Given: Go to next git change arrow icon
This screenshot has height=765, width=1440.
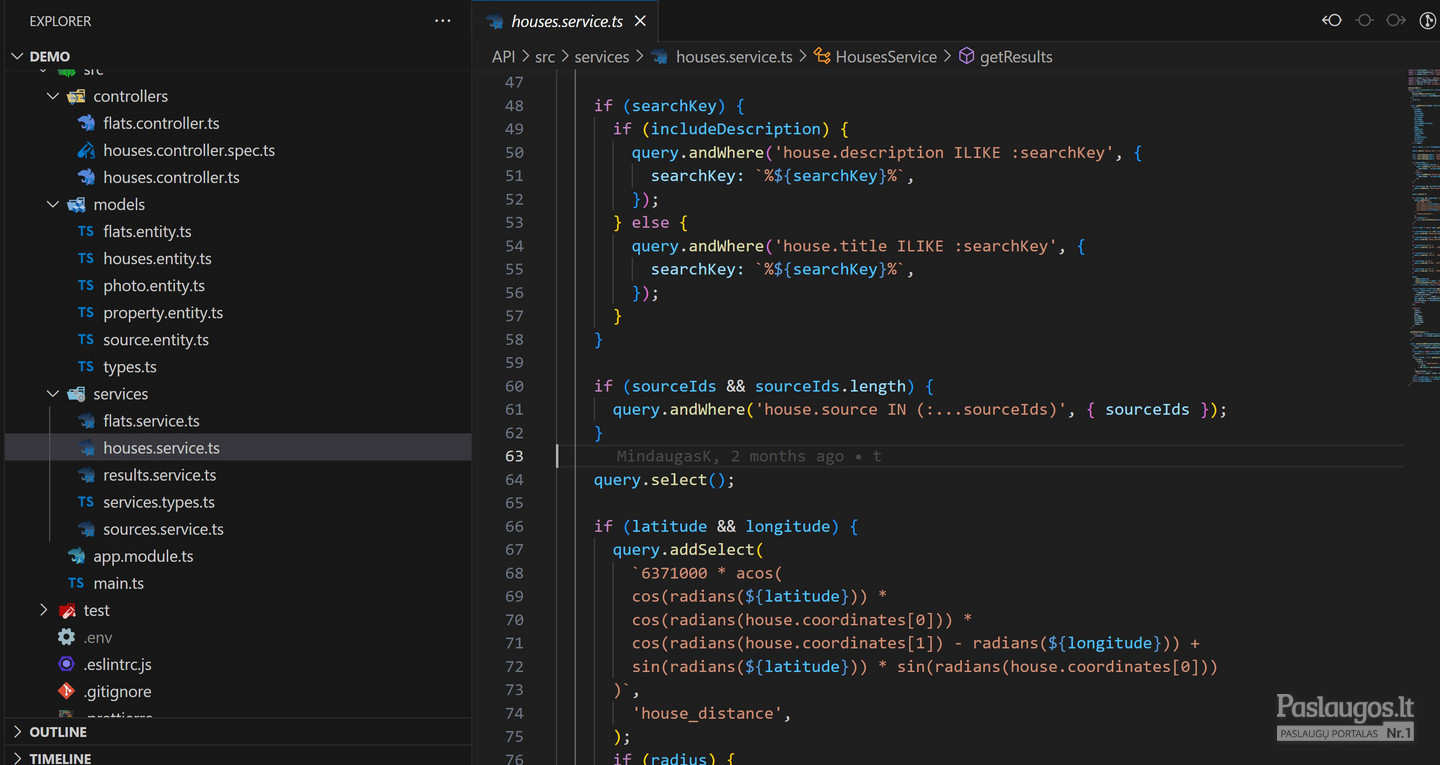Looking at the screenshot, I should [x=1396, y=20].
